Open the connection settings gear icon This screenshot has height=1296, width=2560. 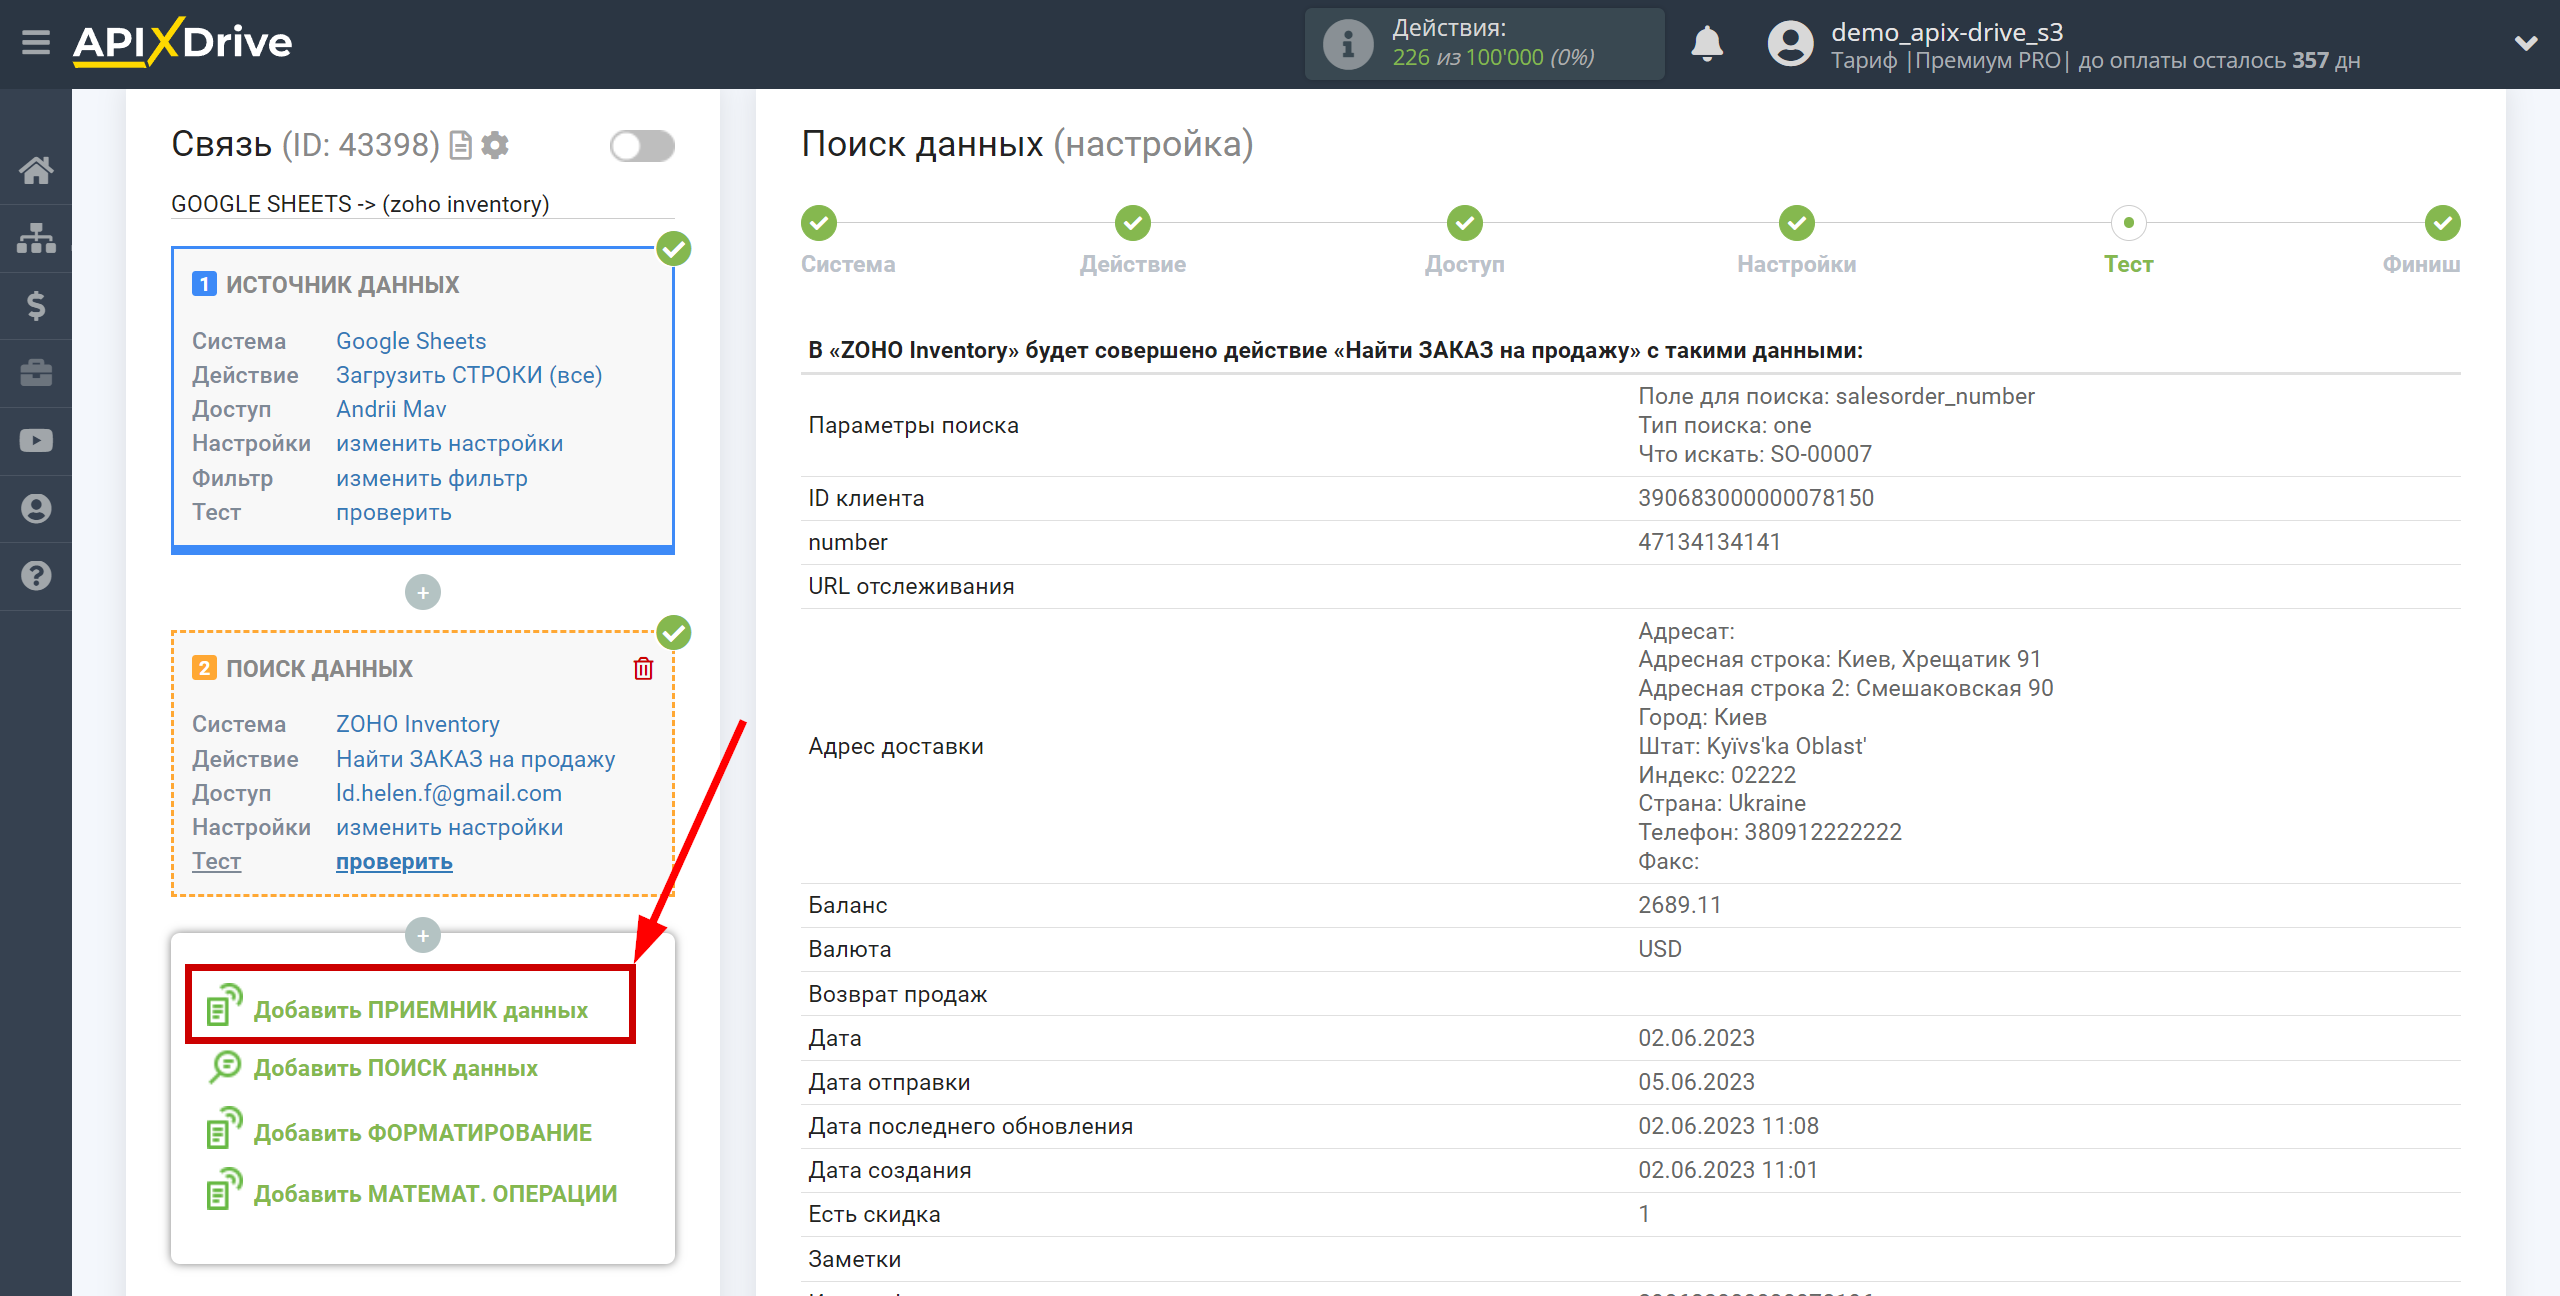click(495, 145)
